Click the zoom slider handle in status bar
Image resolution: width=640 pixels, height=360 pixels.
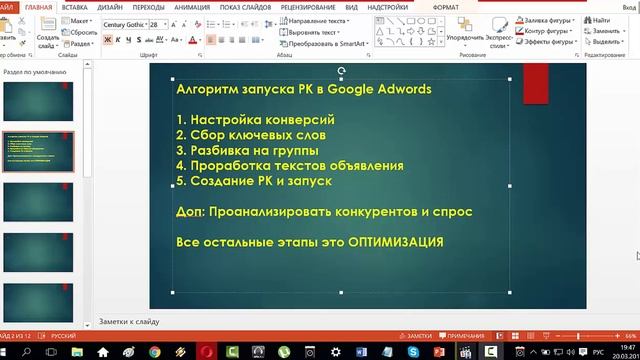click(x=578, y=336)
